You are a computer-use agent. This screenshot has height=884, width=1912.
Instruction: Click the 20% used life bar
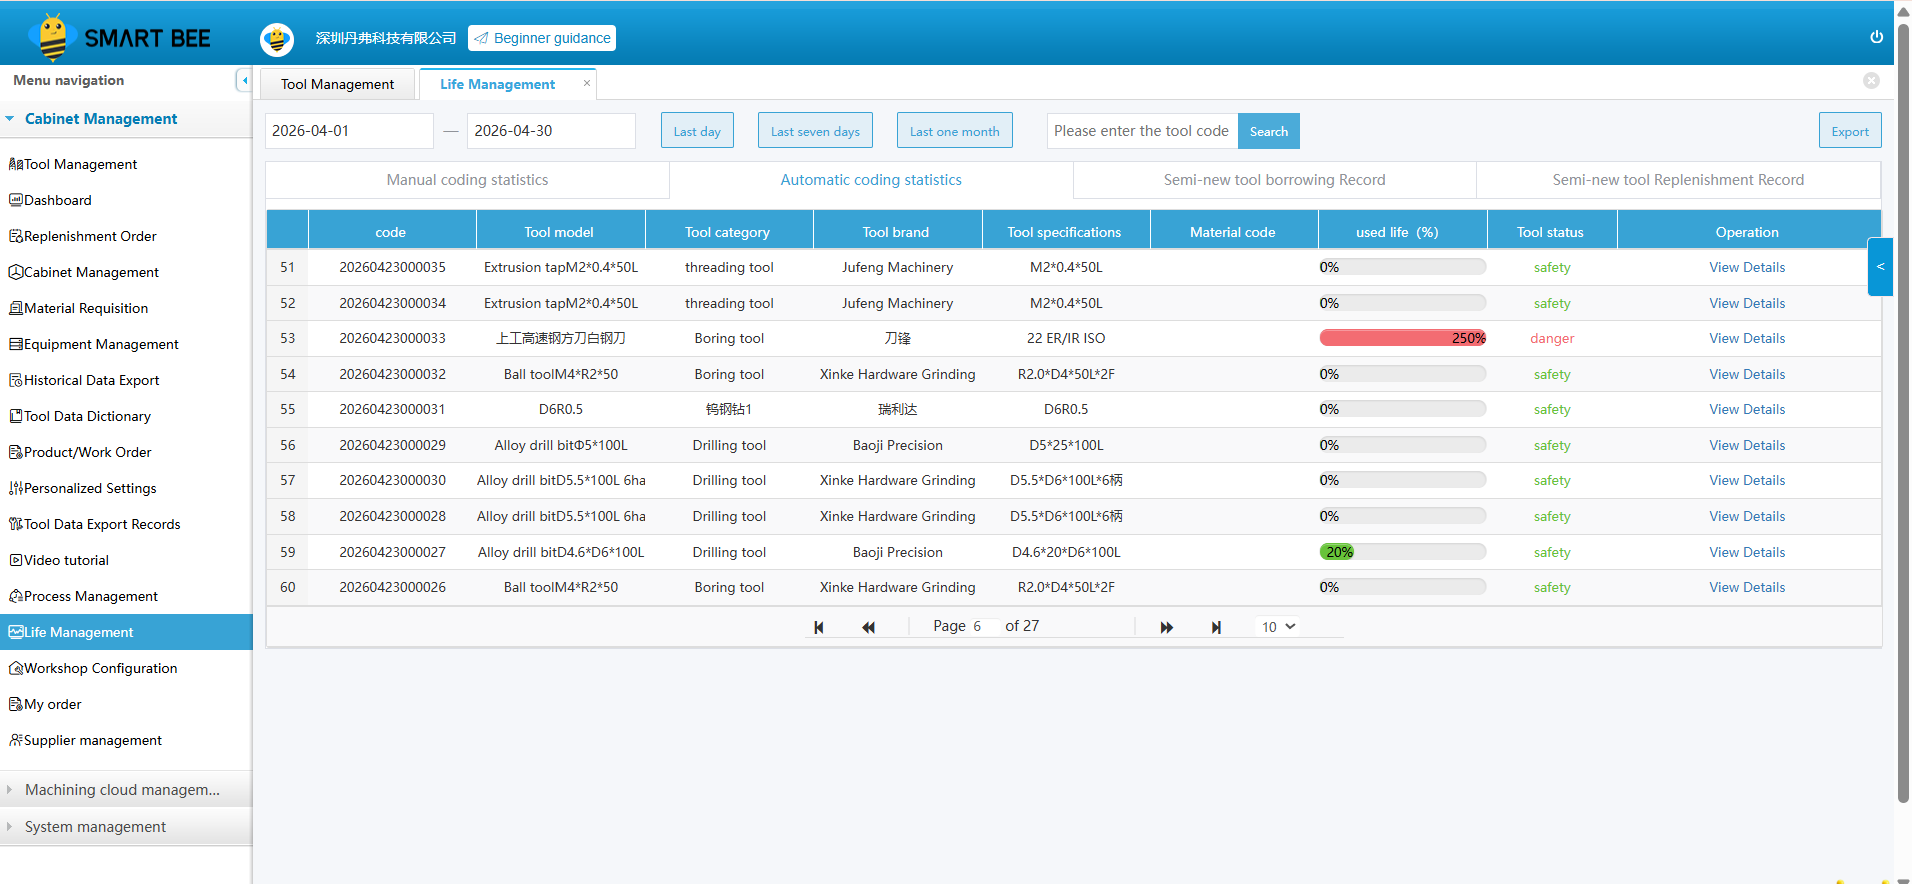tap(1402, 552)
